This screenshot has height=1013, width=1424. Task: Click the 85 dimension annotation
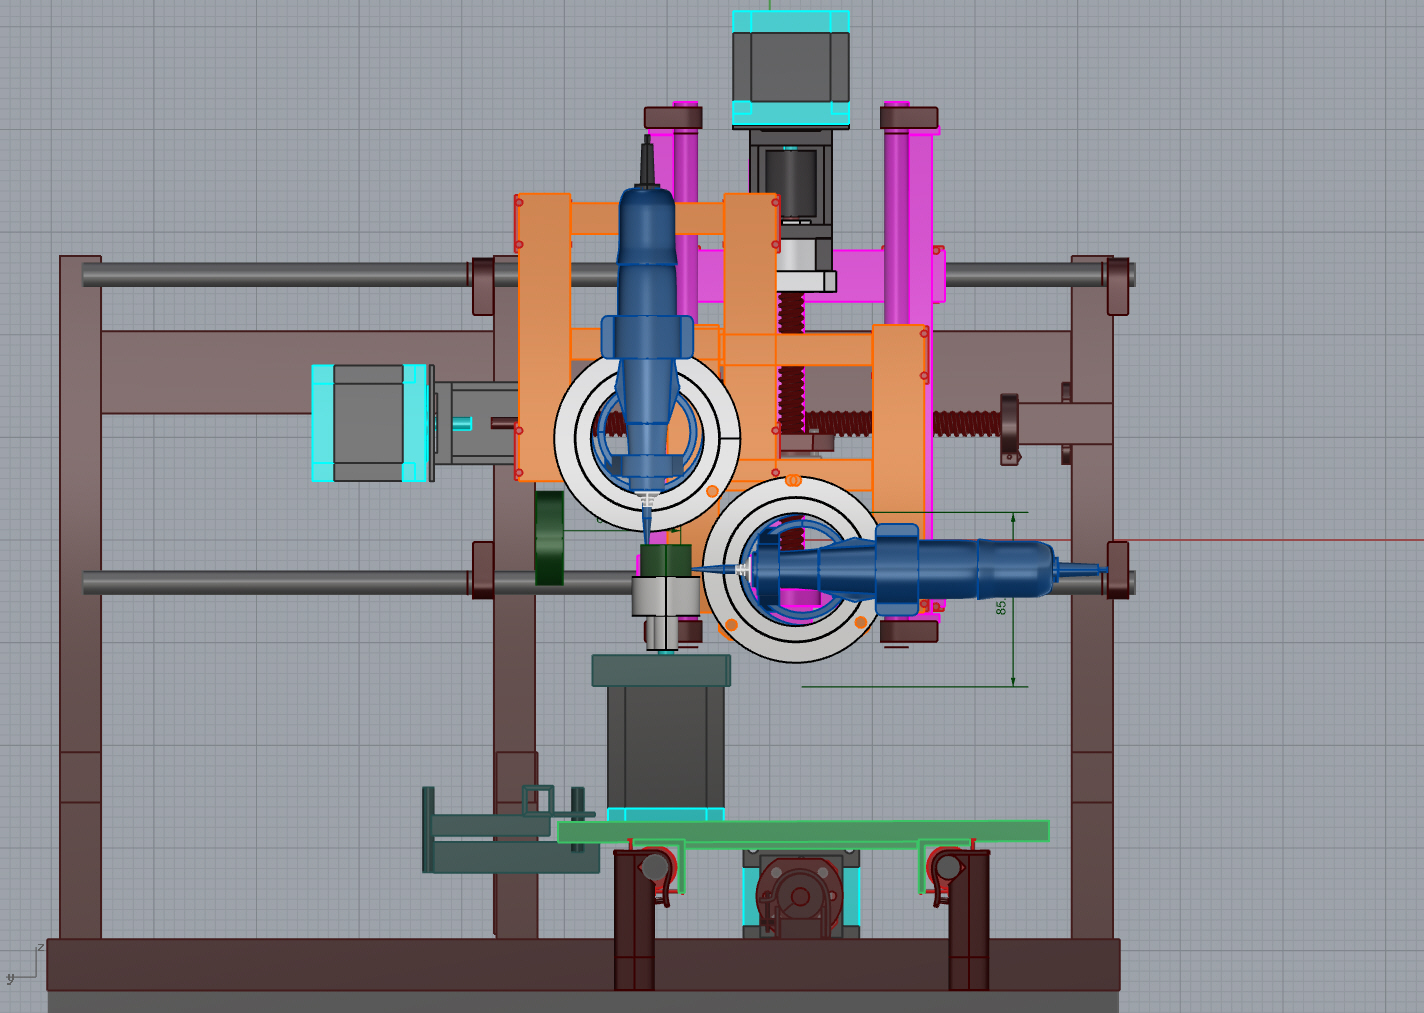click(1001, 606)
